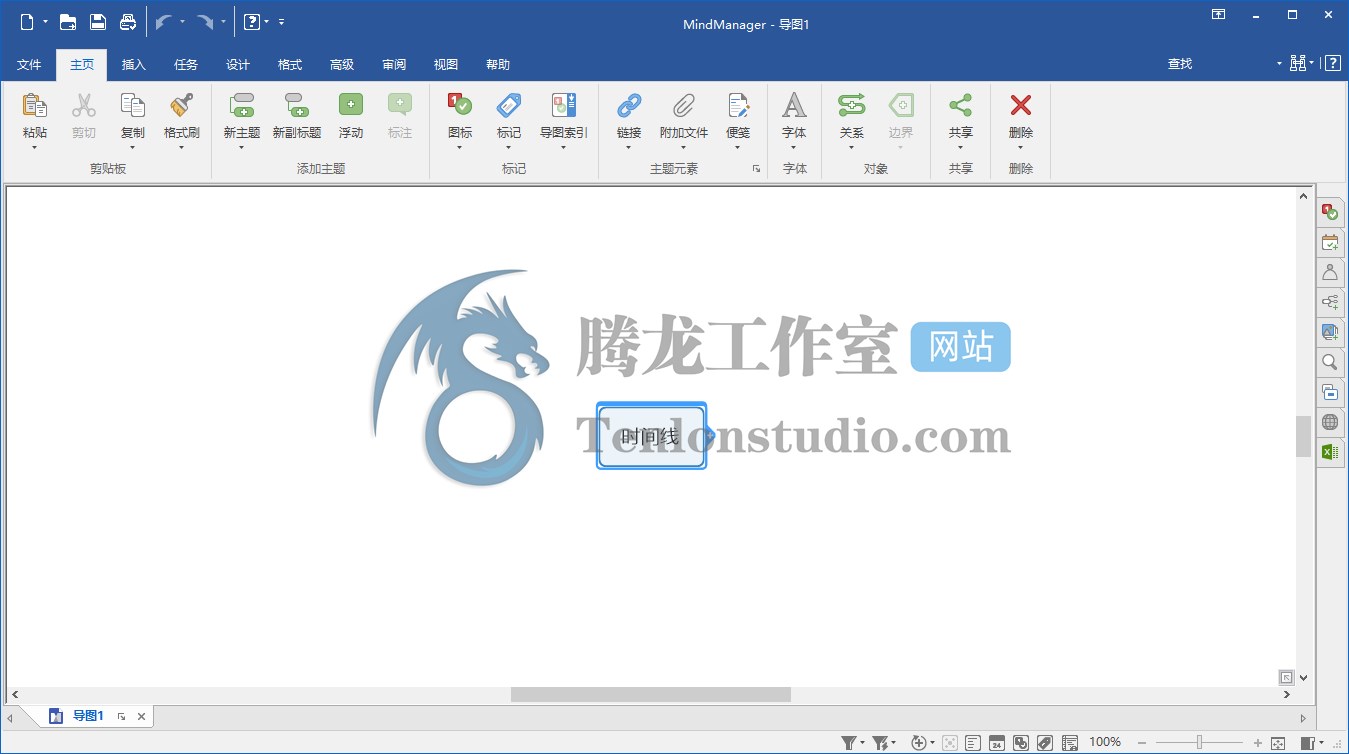Open the 文件 file menu

29,64
